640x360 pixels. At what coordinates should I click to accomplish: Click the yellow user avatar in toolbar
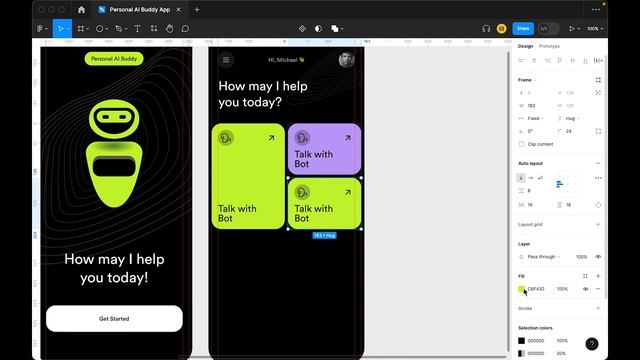click(x=502, y=29)
